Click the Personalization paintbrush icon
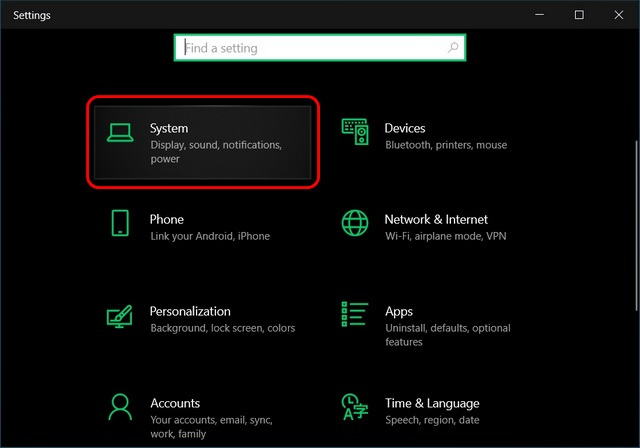640x448 pixels. (x=120, y=316)
